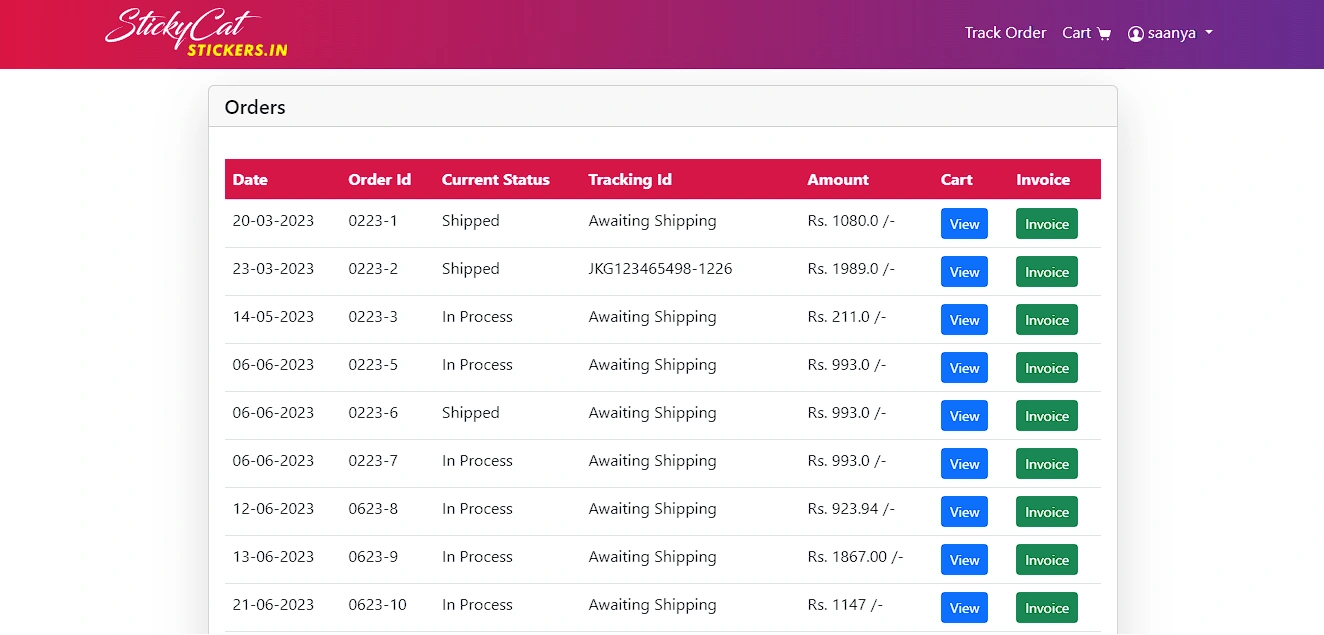1324x635 pixels.
Task: View cart for order 0623-8
Action: (964, 512)
